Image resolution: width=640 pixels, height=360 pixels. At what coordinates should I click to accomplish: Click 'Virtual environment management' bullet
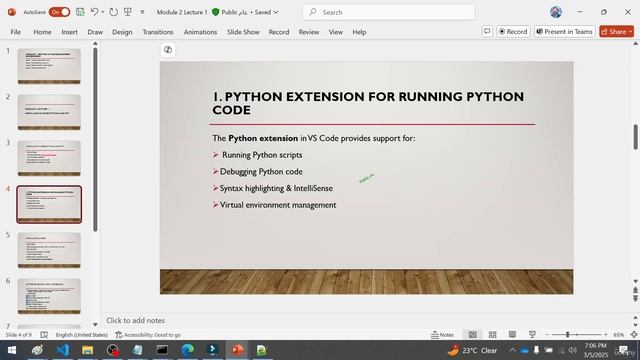[278, 205]
